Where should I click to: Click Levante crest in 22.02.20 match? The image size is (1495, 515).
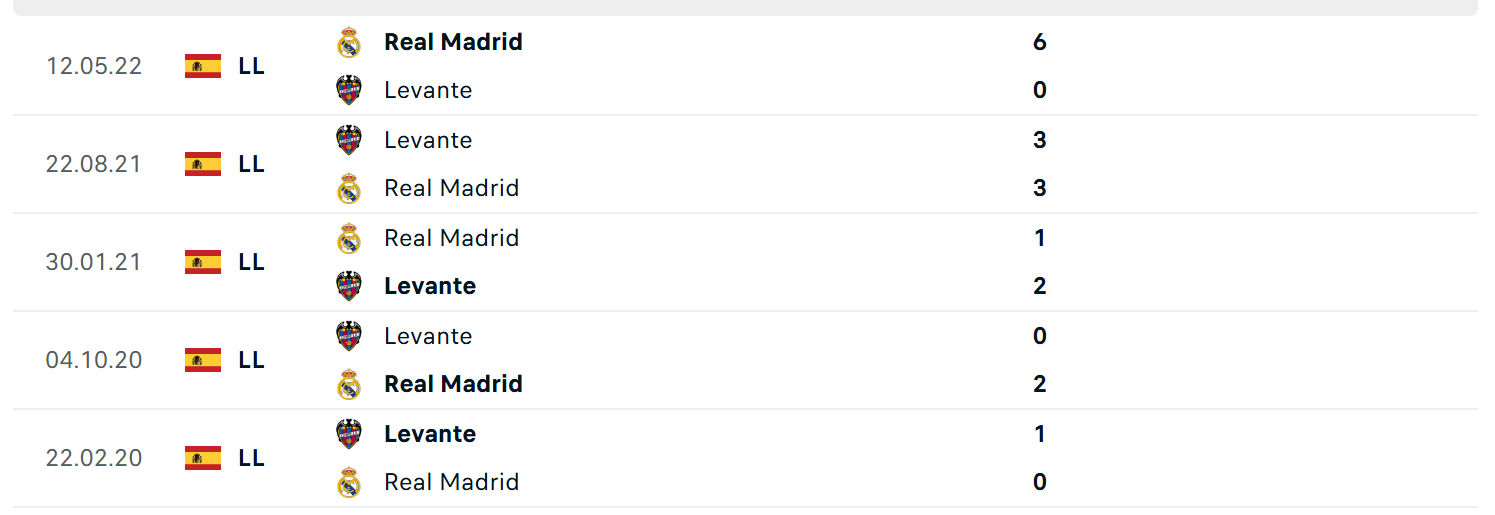[x=348, y=434]
